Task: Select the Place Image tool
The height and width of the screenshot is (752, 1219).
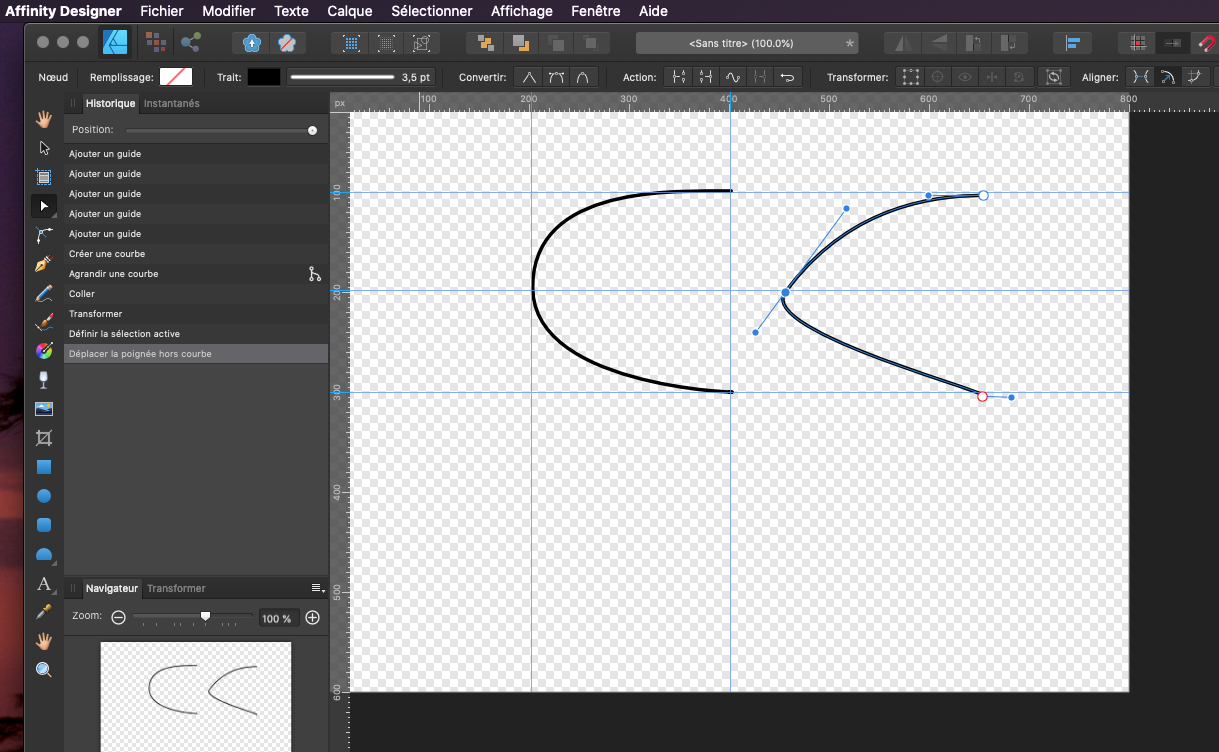Action: point(44,409)
